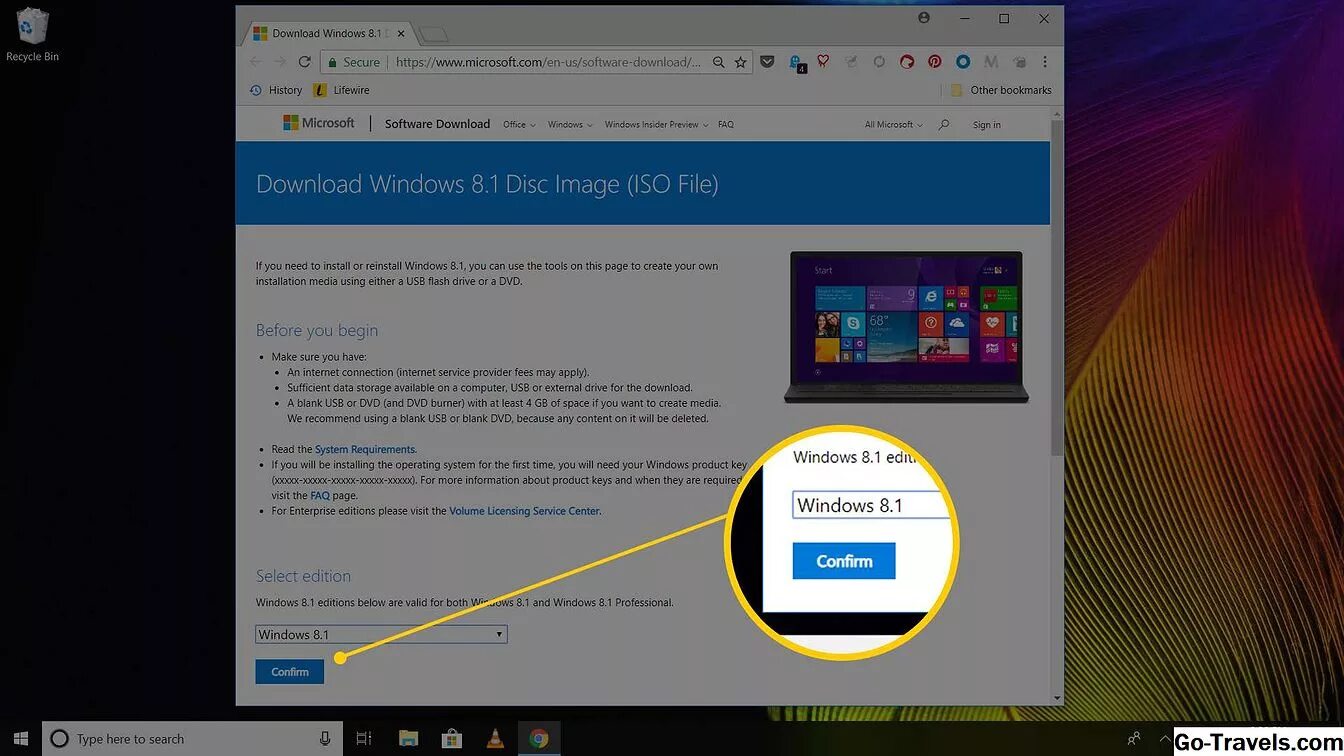1344x756 pixels.
Task: Click the Select edition heading text
Action: pyautogui.click(x=303, y=576)
